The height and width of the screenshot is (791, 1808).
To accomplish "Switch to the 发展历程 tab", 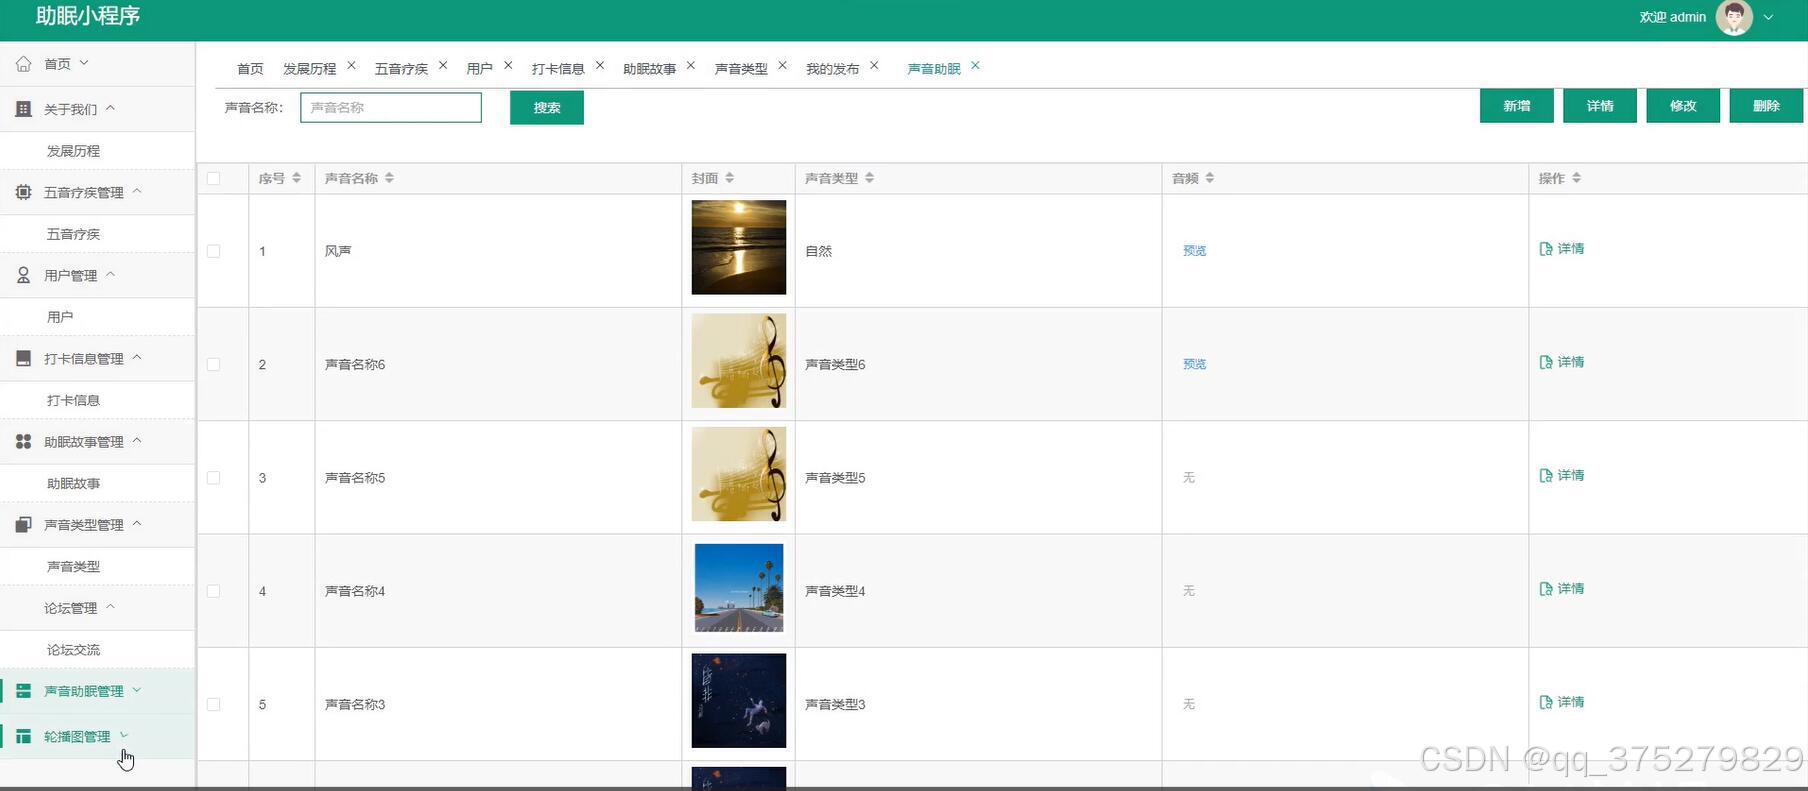I will (309, 69).
